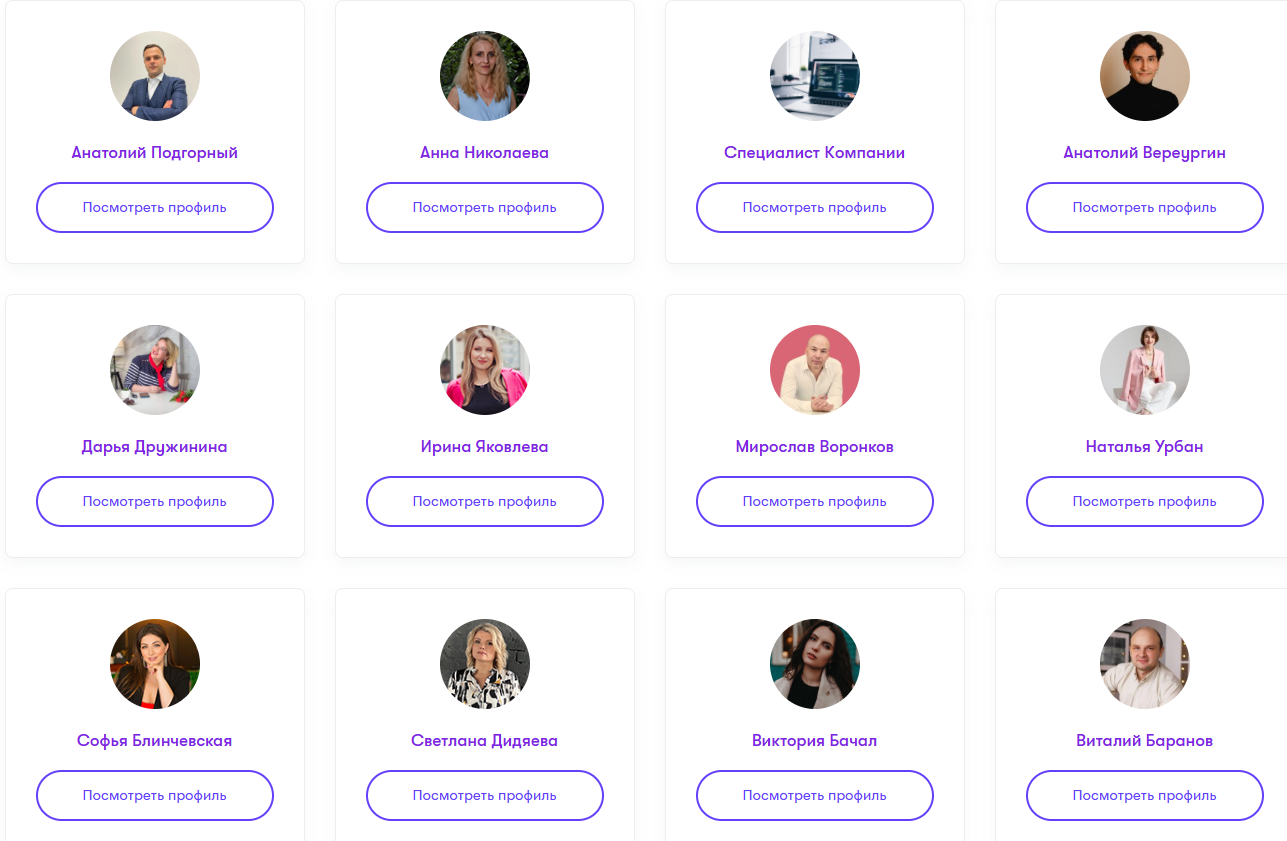Click Светлана Дидяева's avatar photo

click(485, 664)
